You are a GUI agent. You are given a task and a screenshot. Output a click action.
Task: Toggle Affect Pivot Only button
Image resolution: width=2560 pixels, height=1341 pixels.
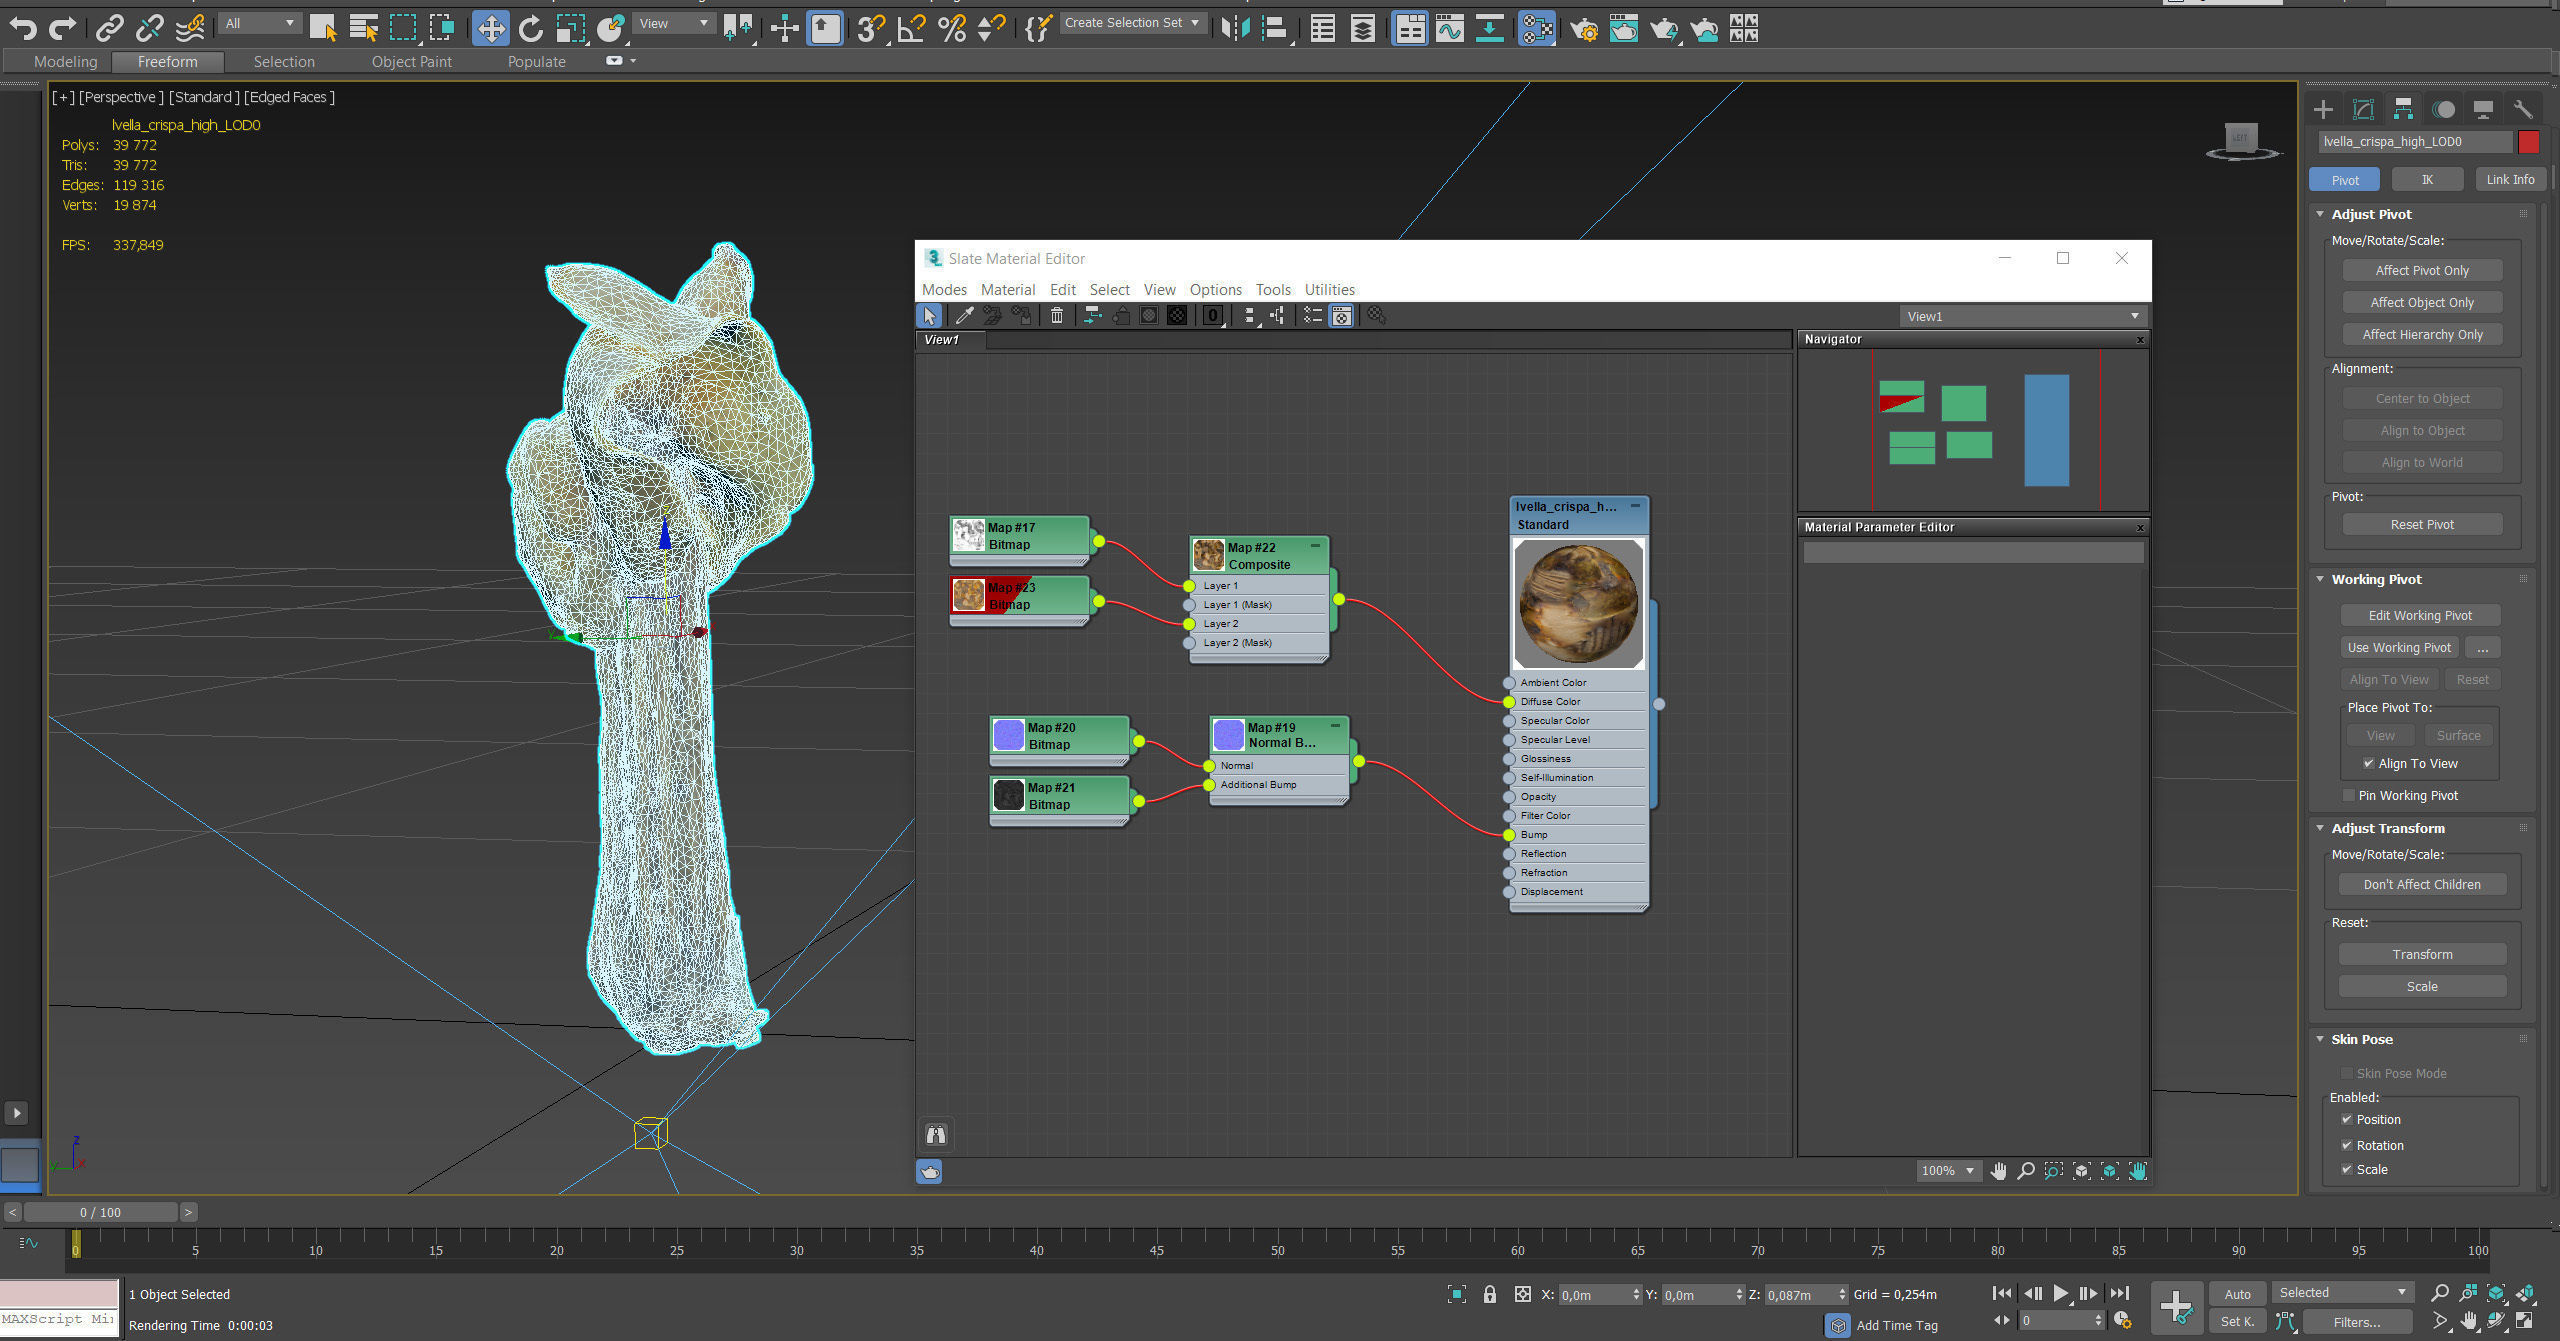pos(2422,270)
